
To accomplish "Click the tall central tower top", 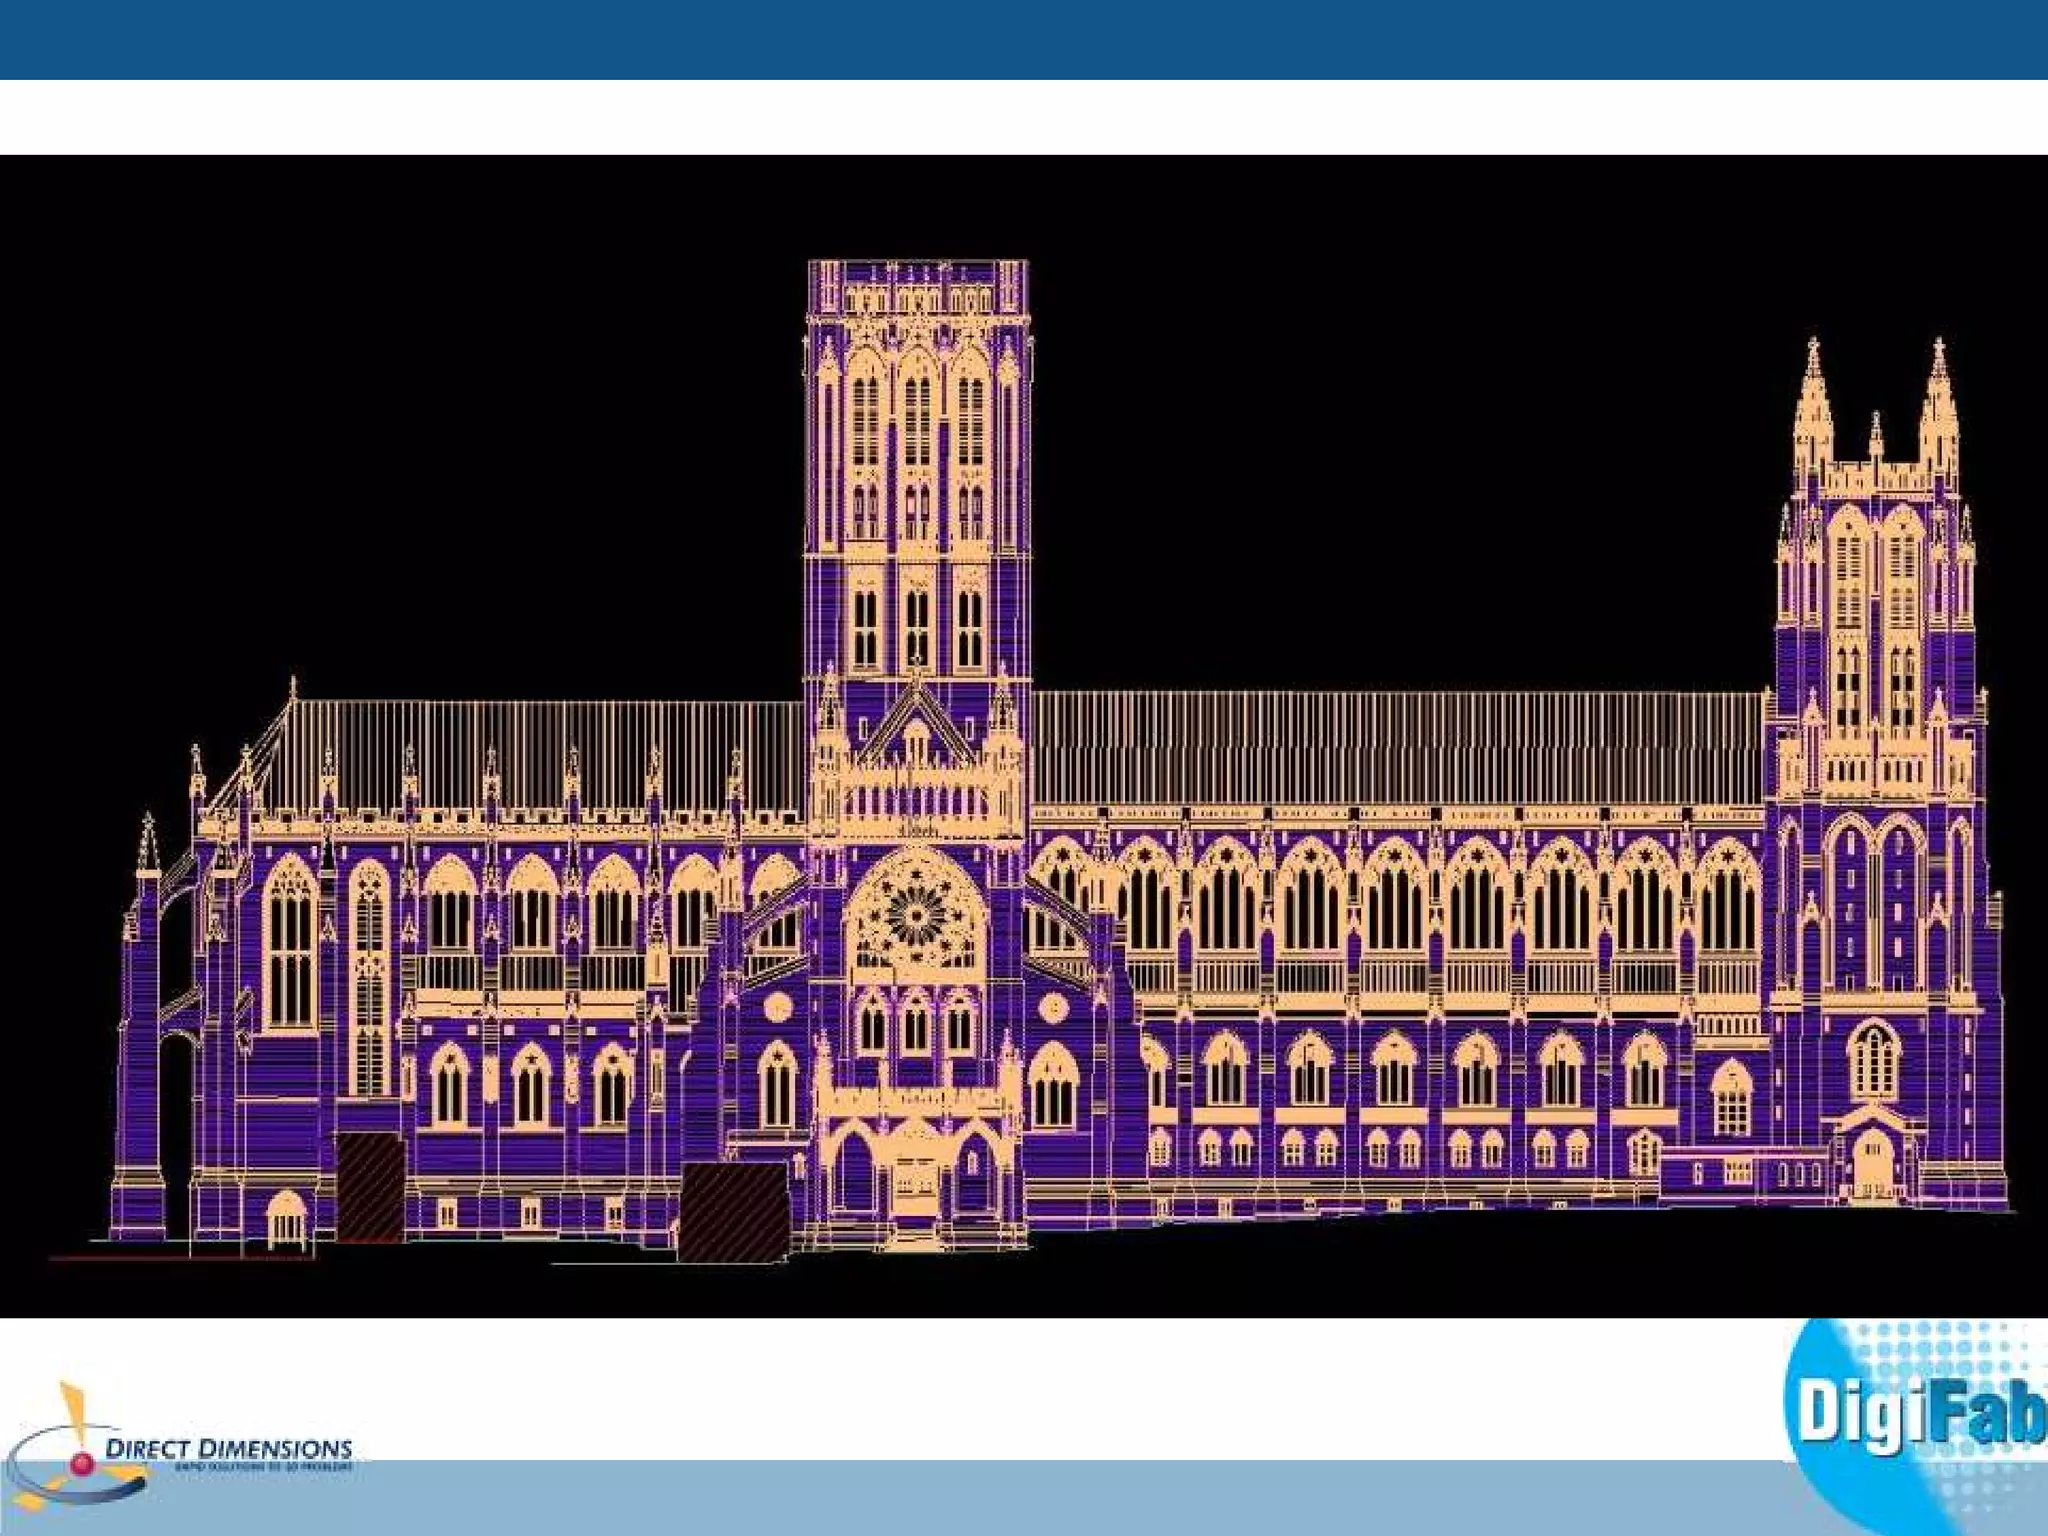I will [x=917, y=285].
